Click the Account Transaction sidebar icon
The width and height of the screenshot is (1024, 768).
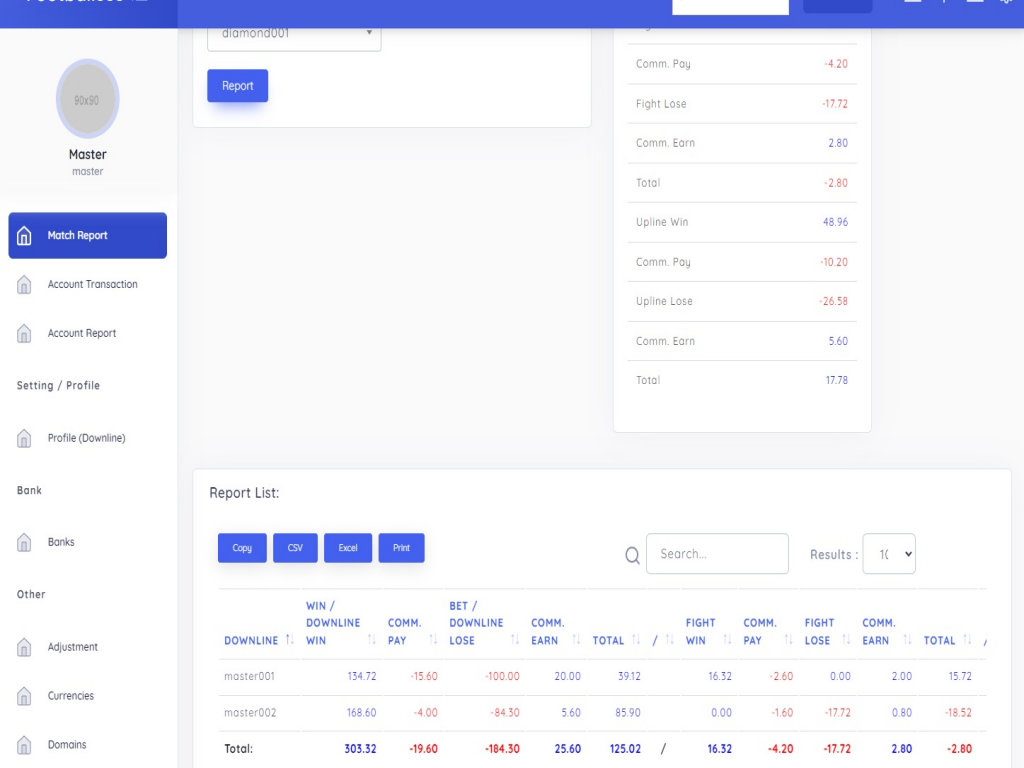(x=25, y=285)
